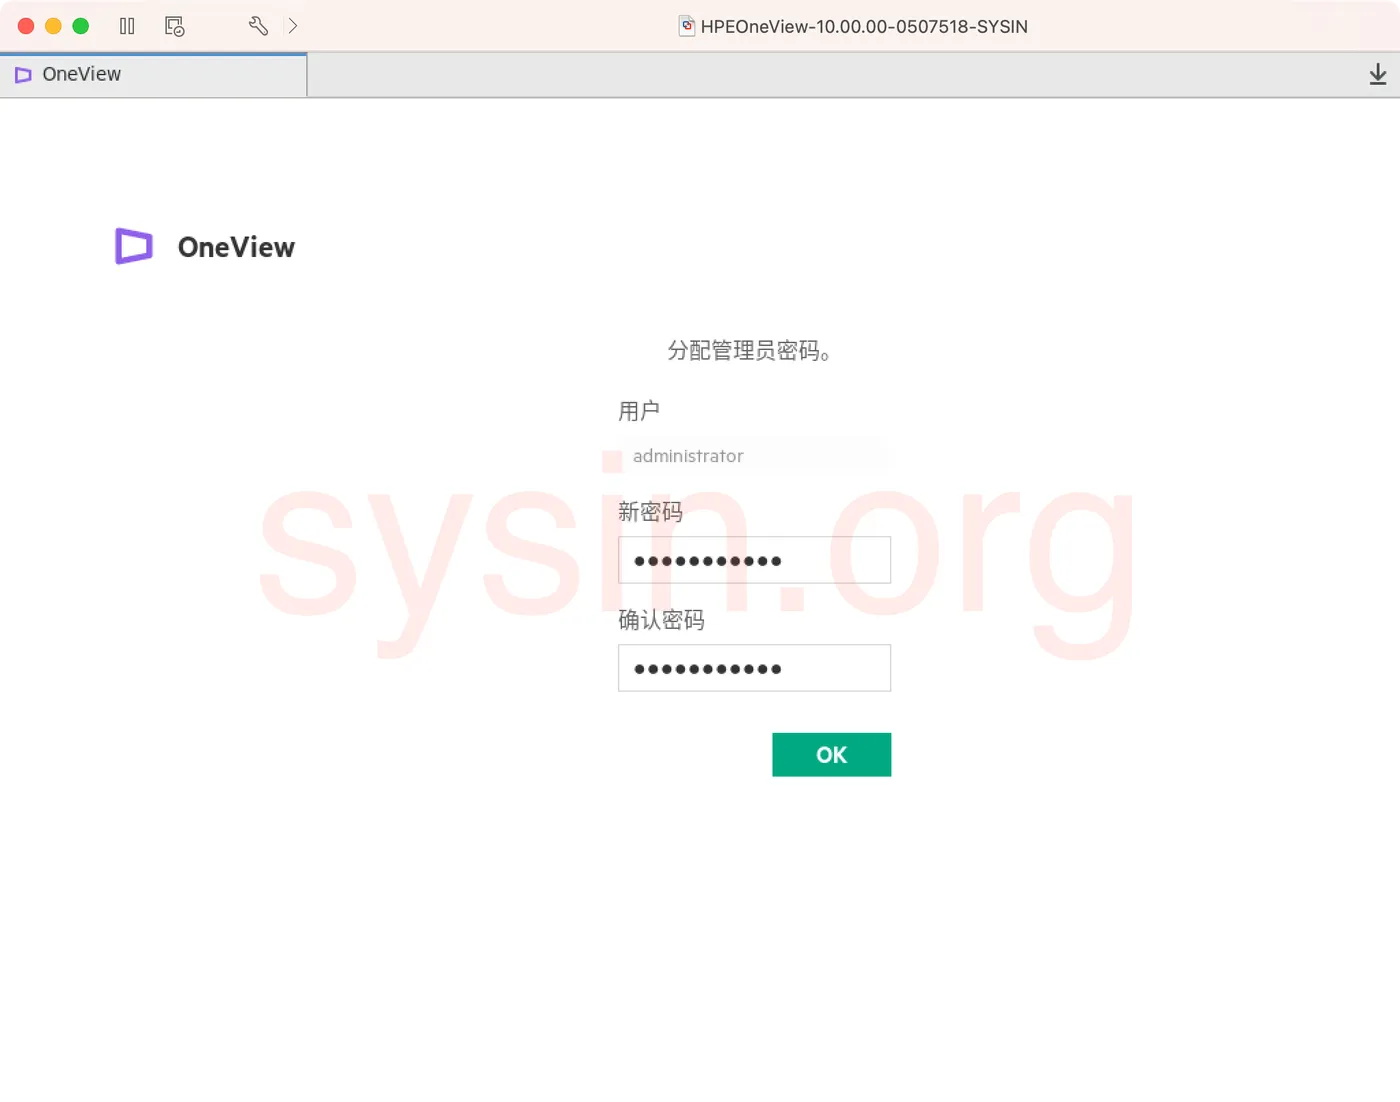Click the OneView purple logo
The height and width of the screenshot is (1102, 1400).
[134, 246]
